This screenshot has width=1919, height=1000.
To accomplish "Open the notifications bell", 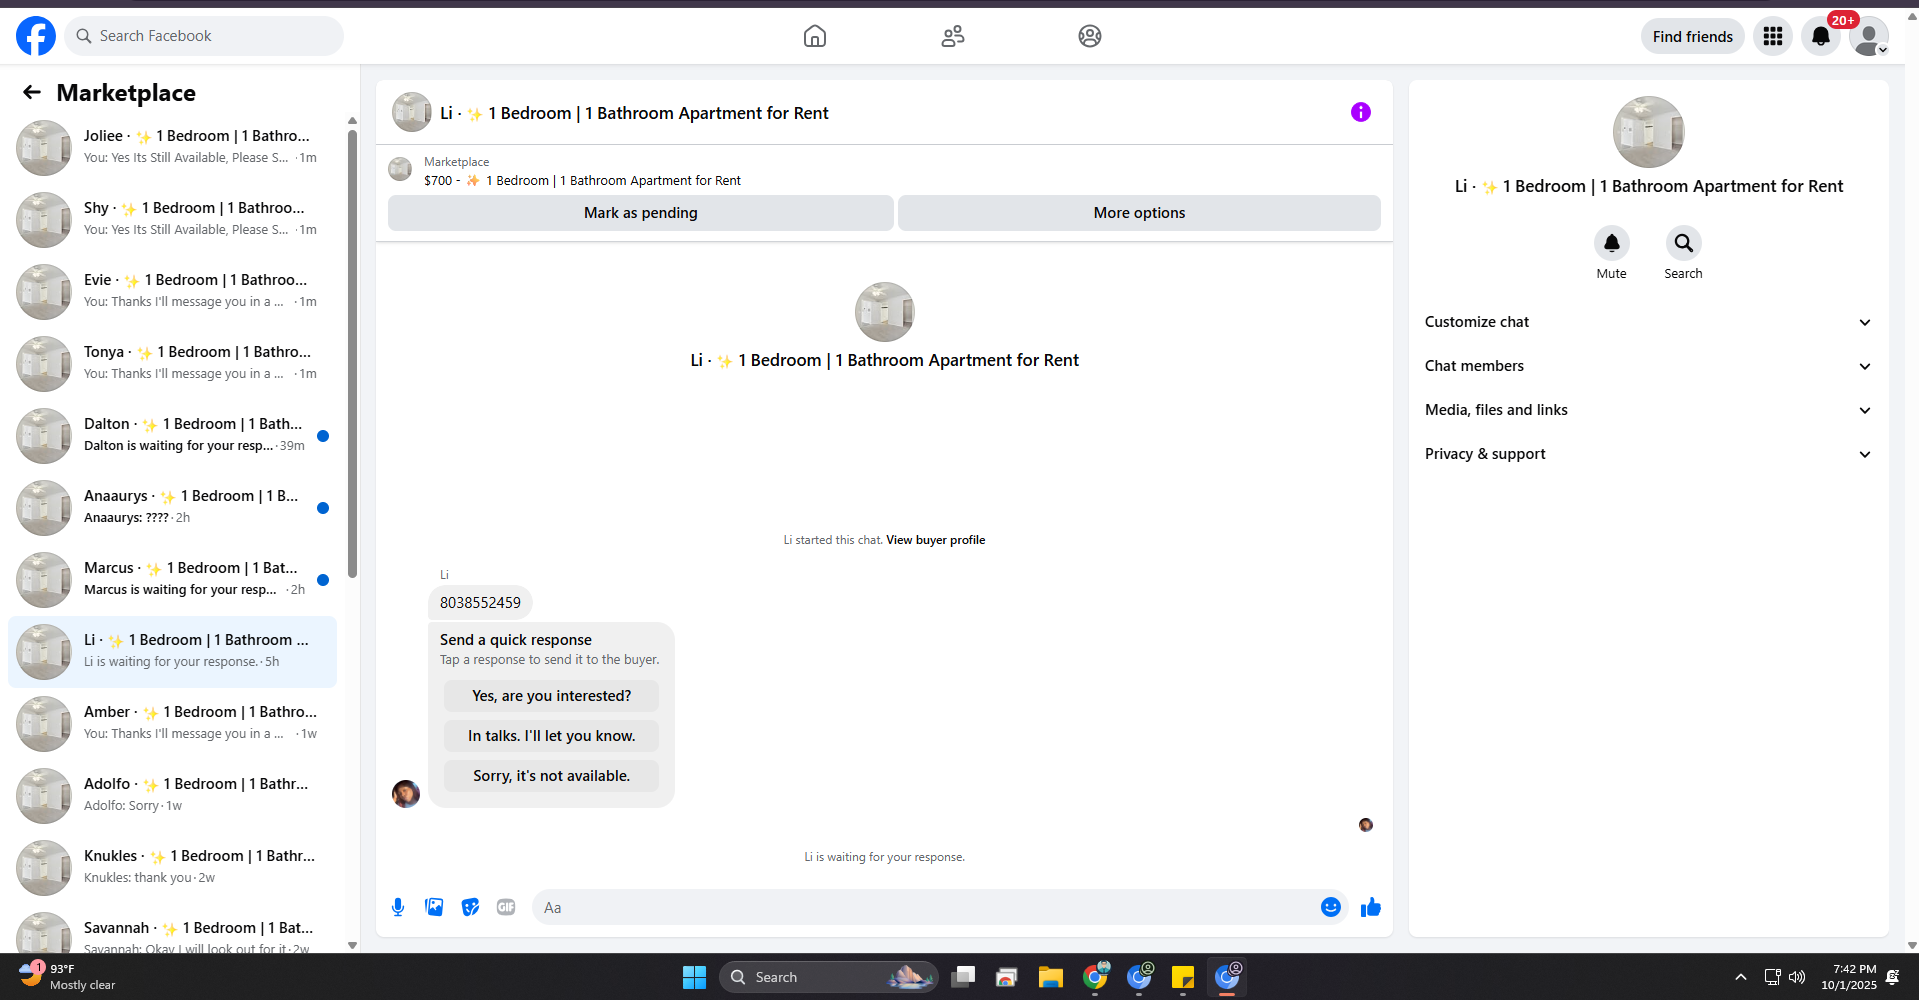I will (1821, 36).
